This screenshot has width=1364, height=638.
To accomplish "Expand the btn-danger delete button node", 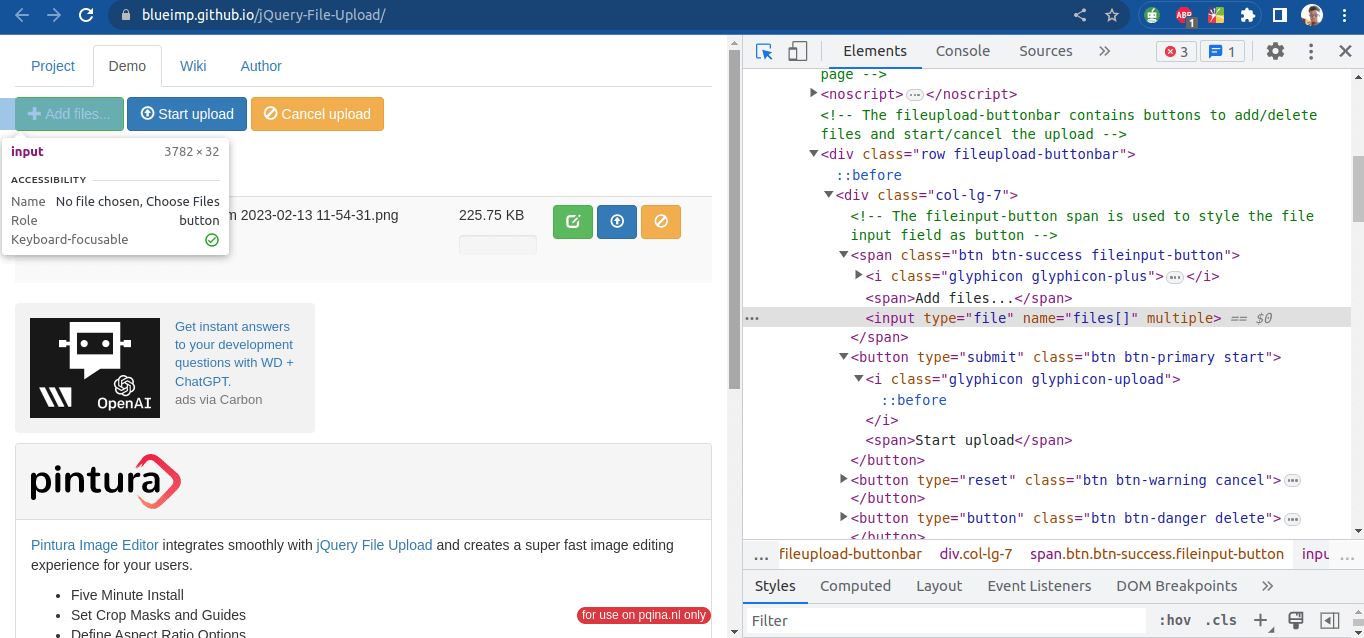I will coord(844,518).
